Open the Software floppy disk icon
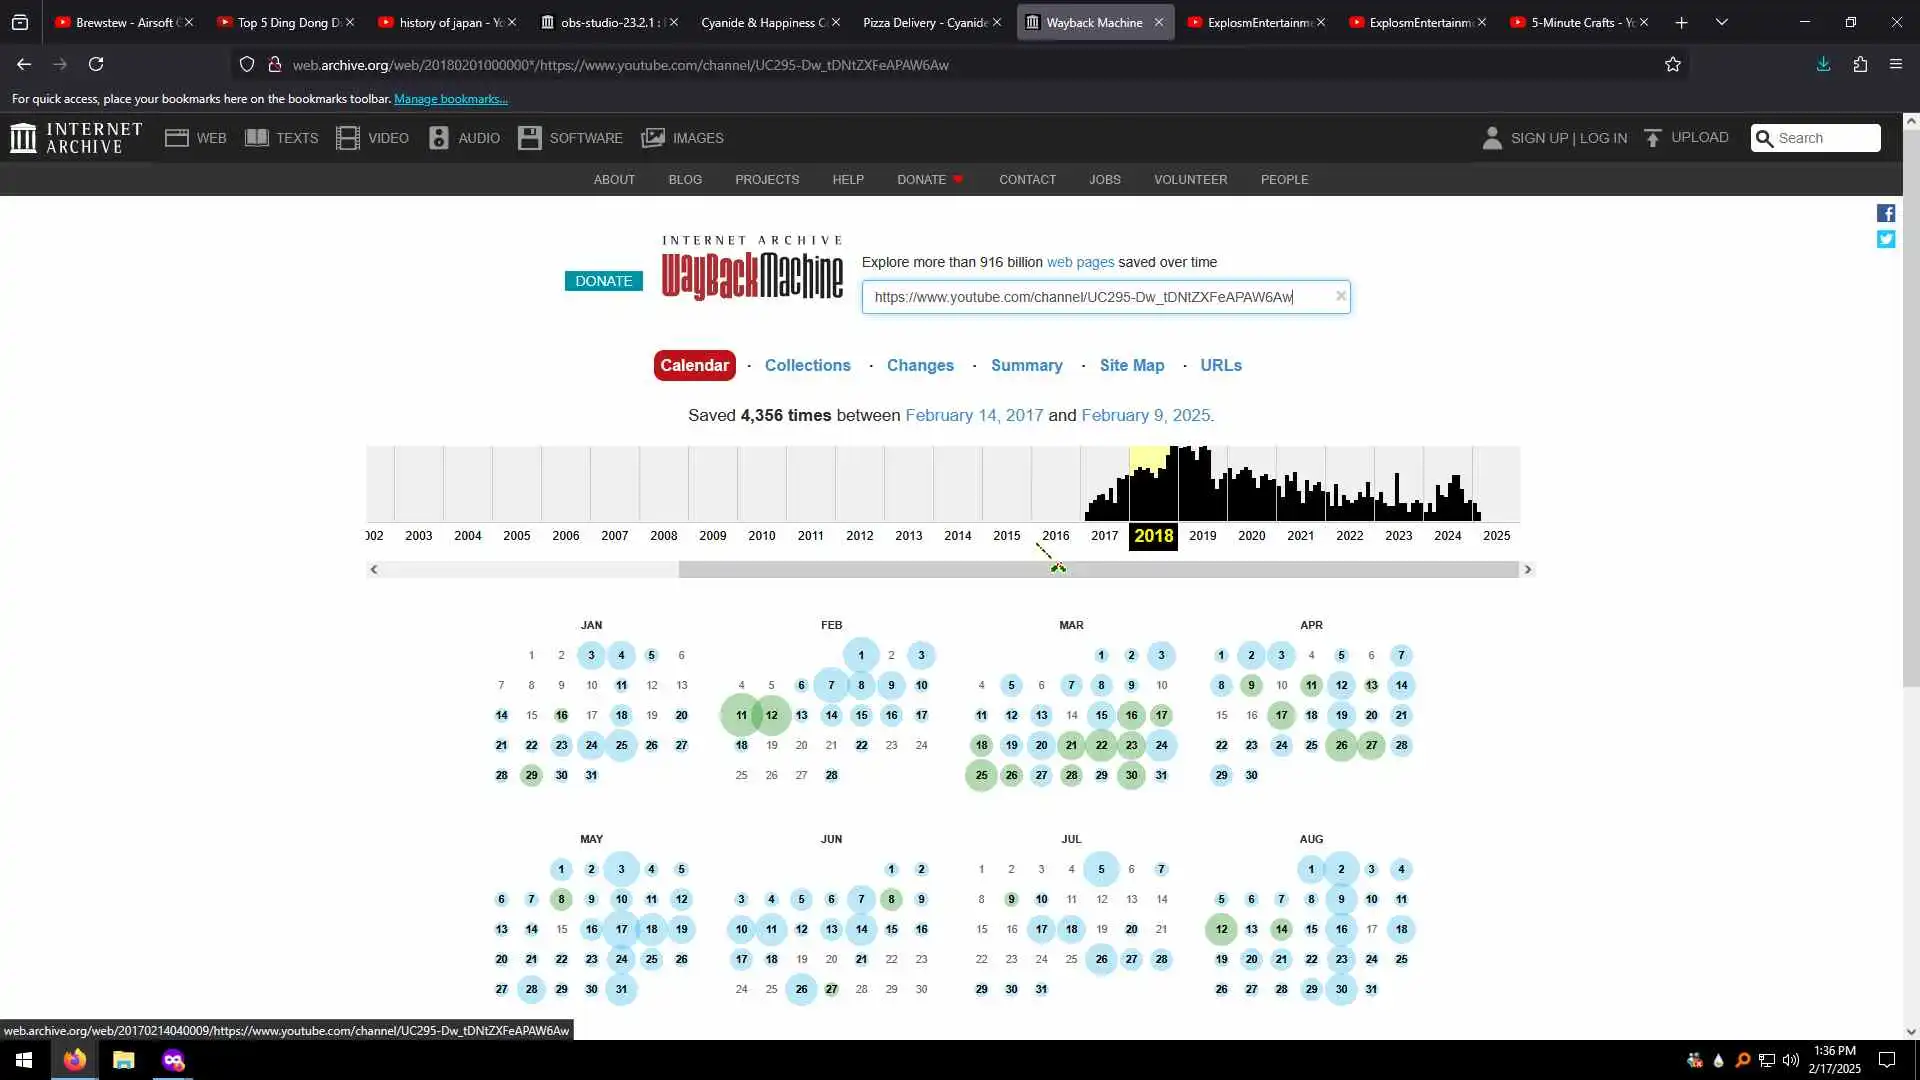 530,138
